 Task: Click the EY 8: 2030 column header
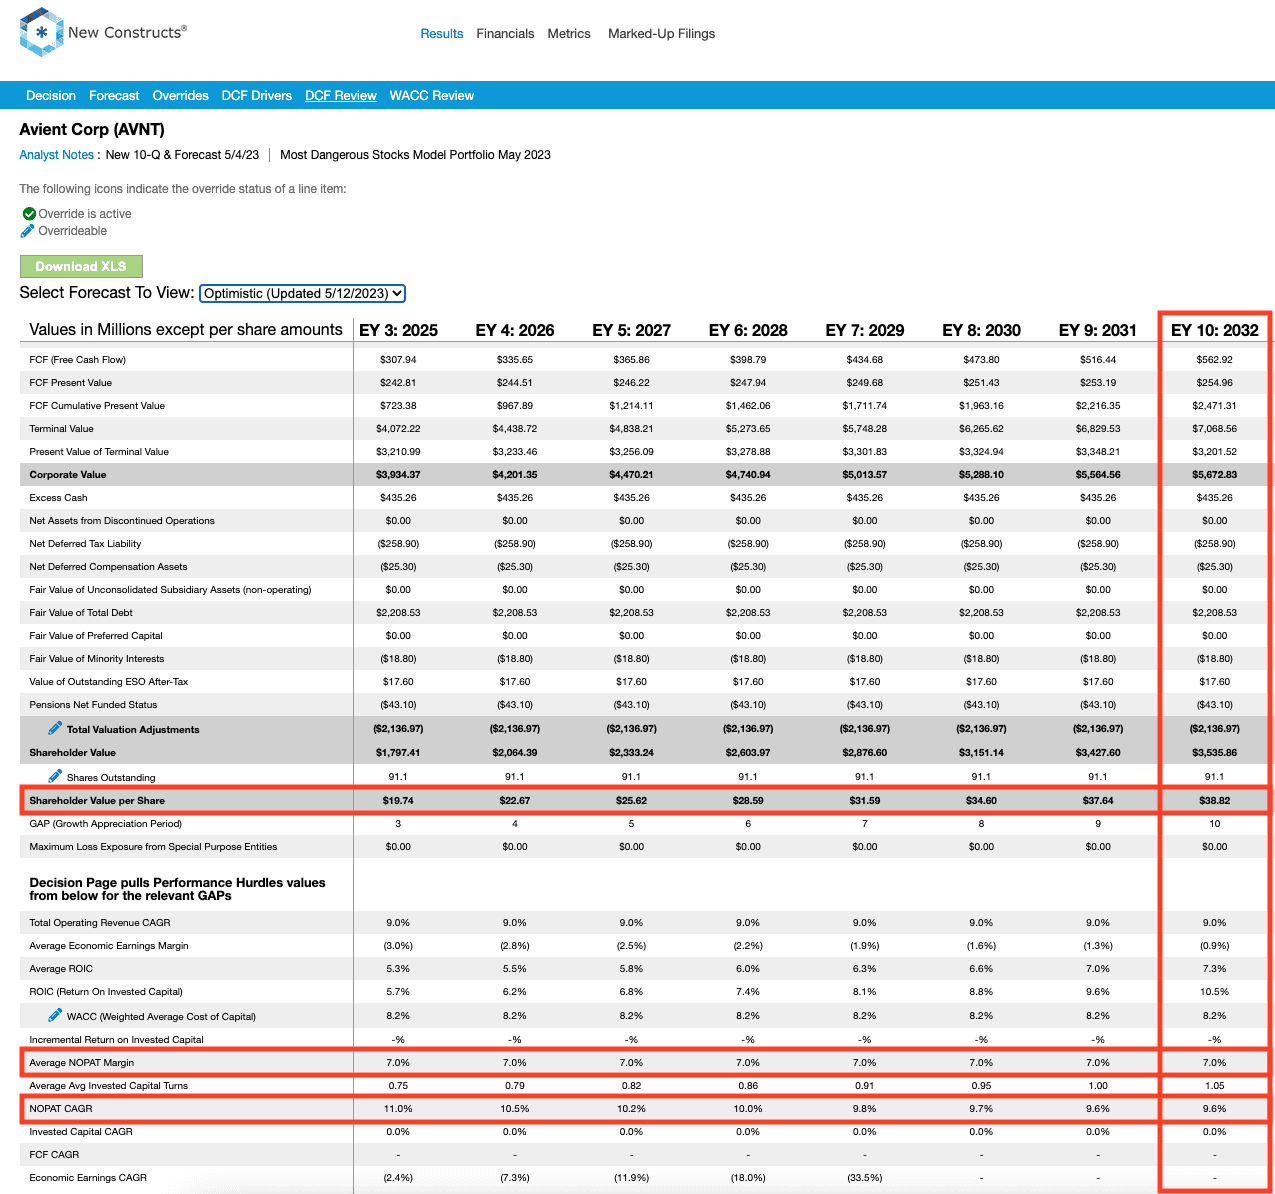(x=981, y=330)
